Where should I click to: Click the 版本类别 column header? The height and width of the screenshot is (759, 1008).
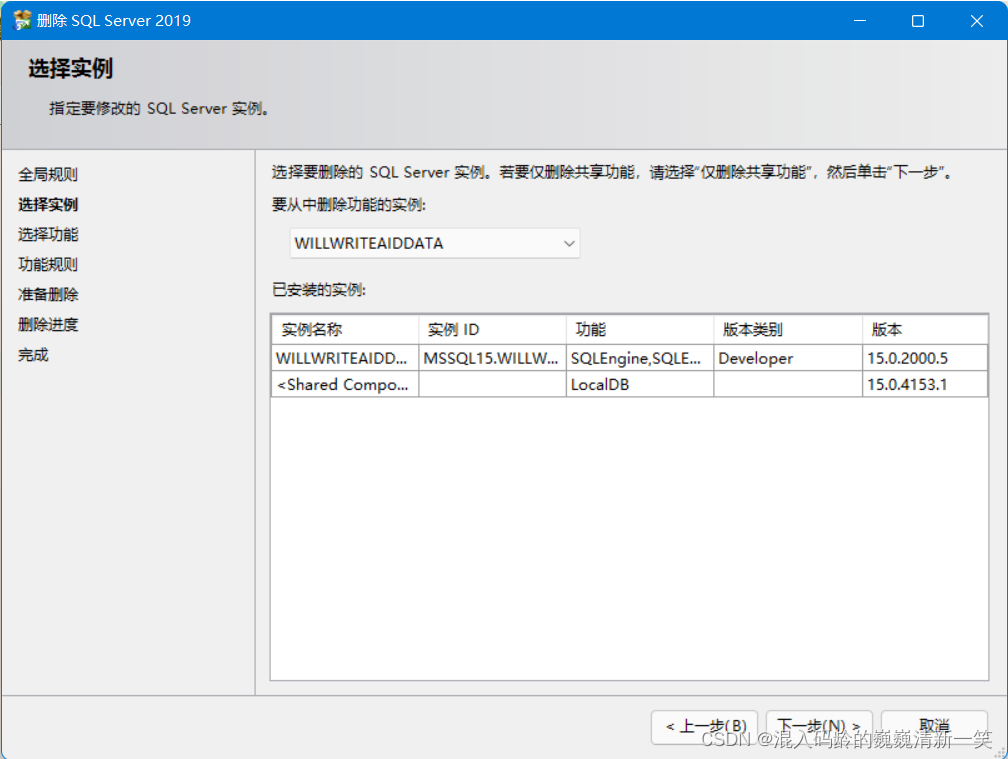coord(788,330)
